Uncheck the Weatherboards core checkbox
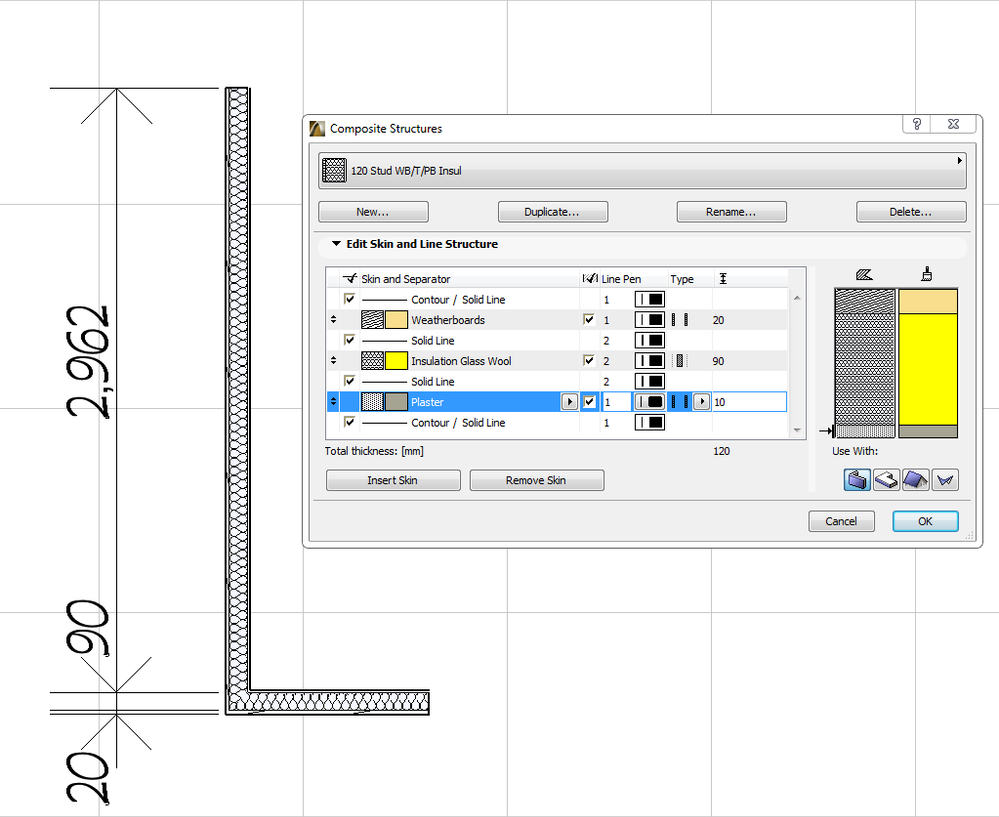Viewport: 999px width, 817px height. pyautogui.click(x=589, y=319)
